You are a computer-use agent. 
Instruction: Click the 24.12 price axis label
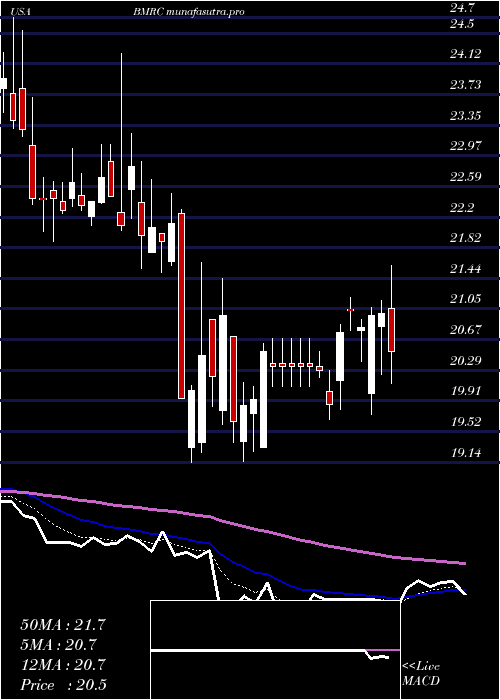(x=466, y=54)
